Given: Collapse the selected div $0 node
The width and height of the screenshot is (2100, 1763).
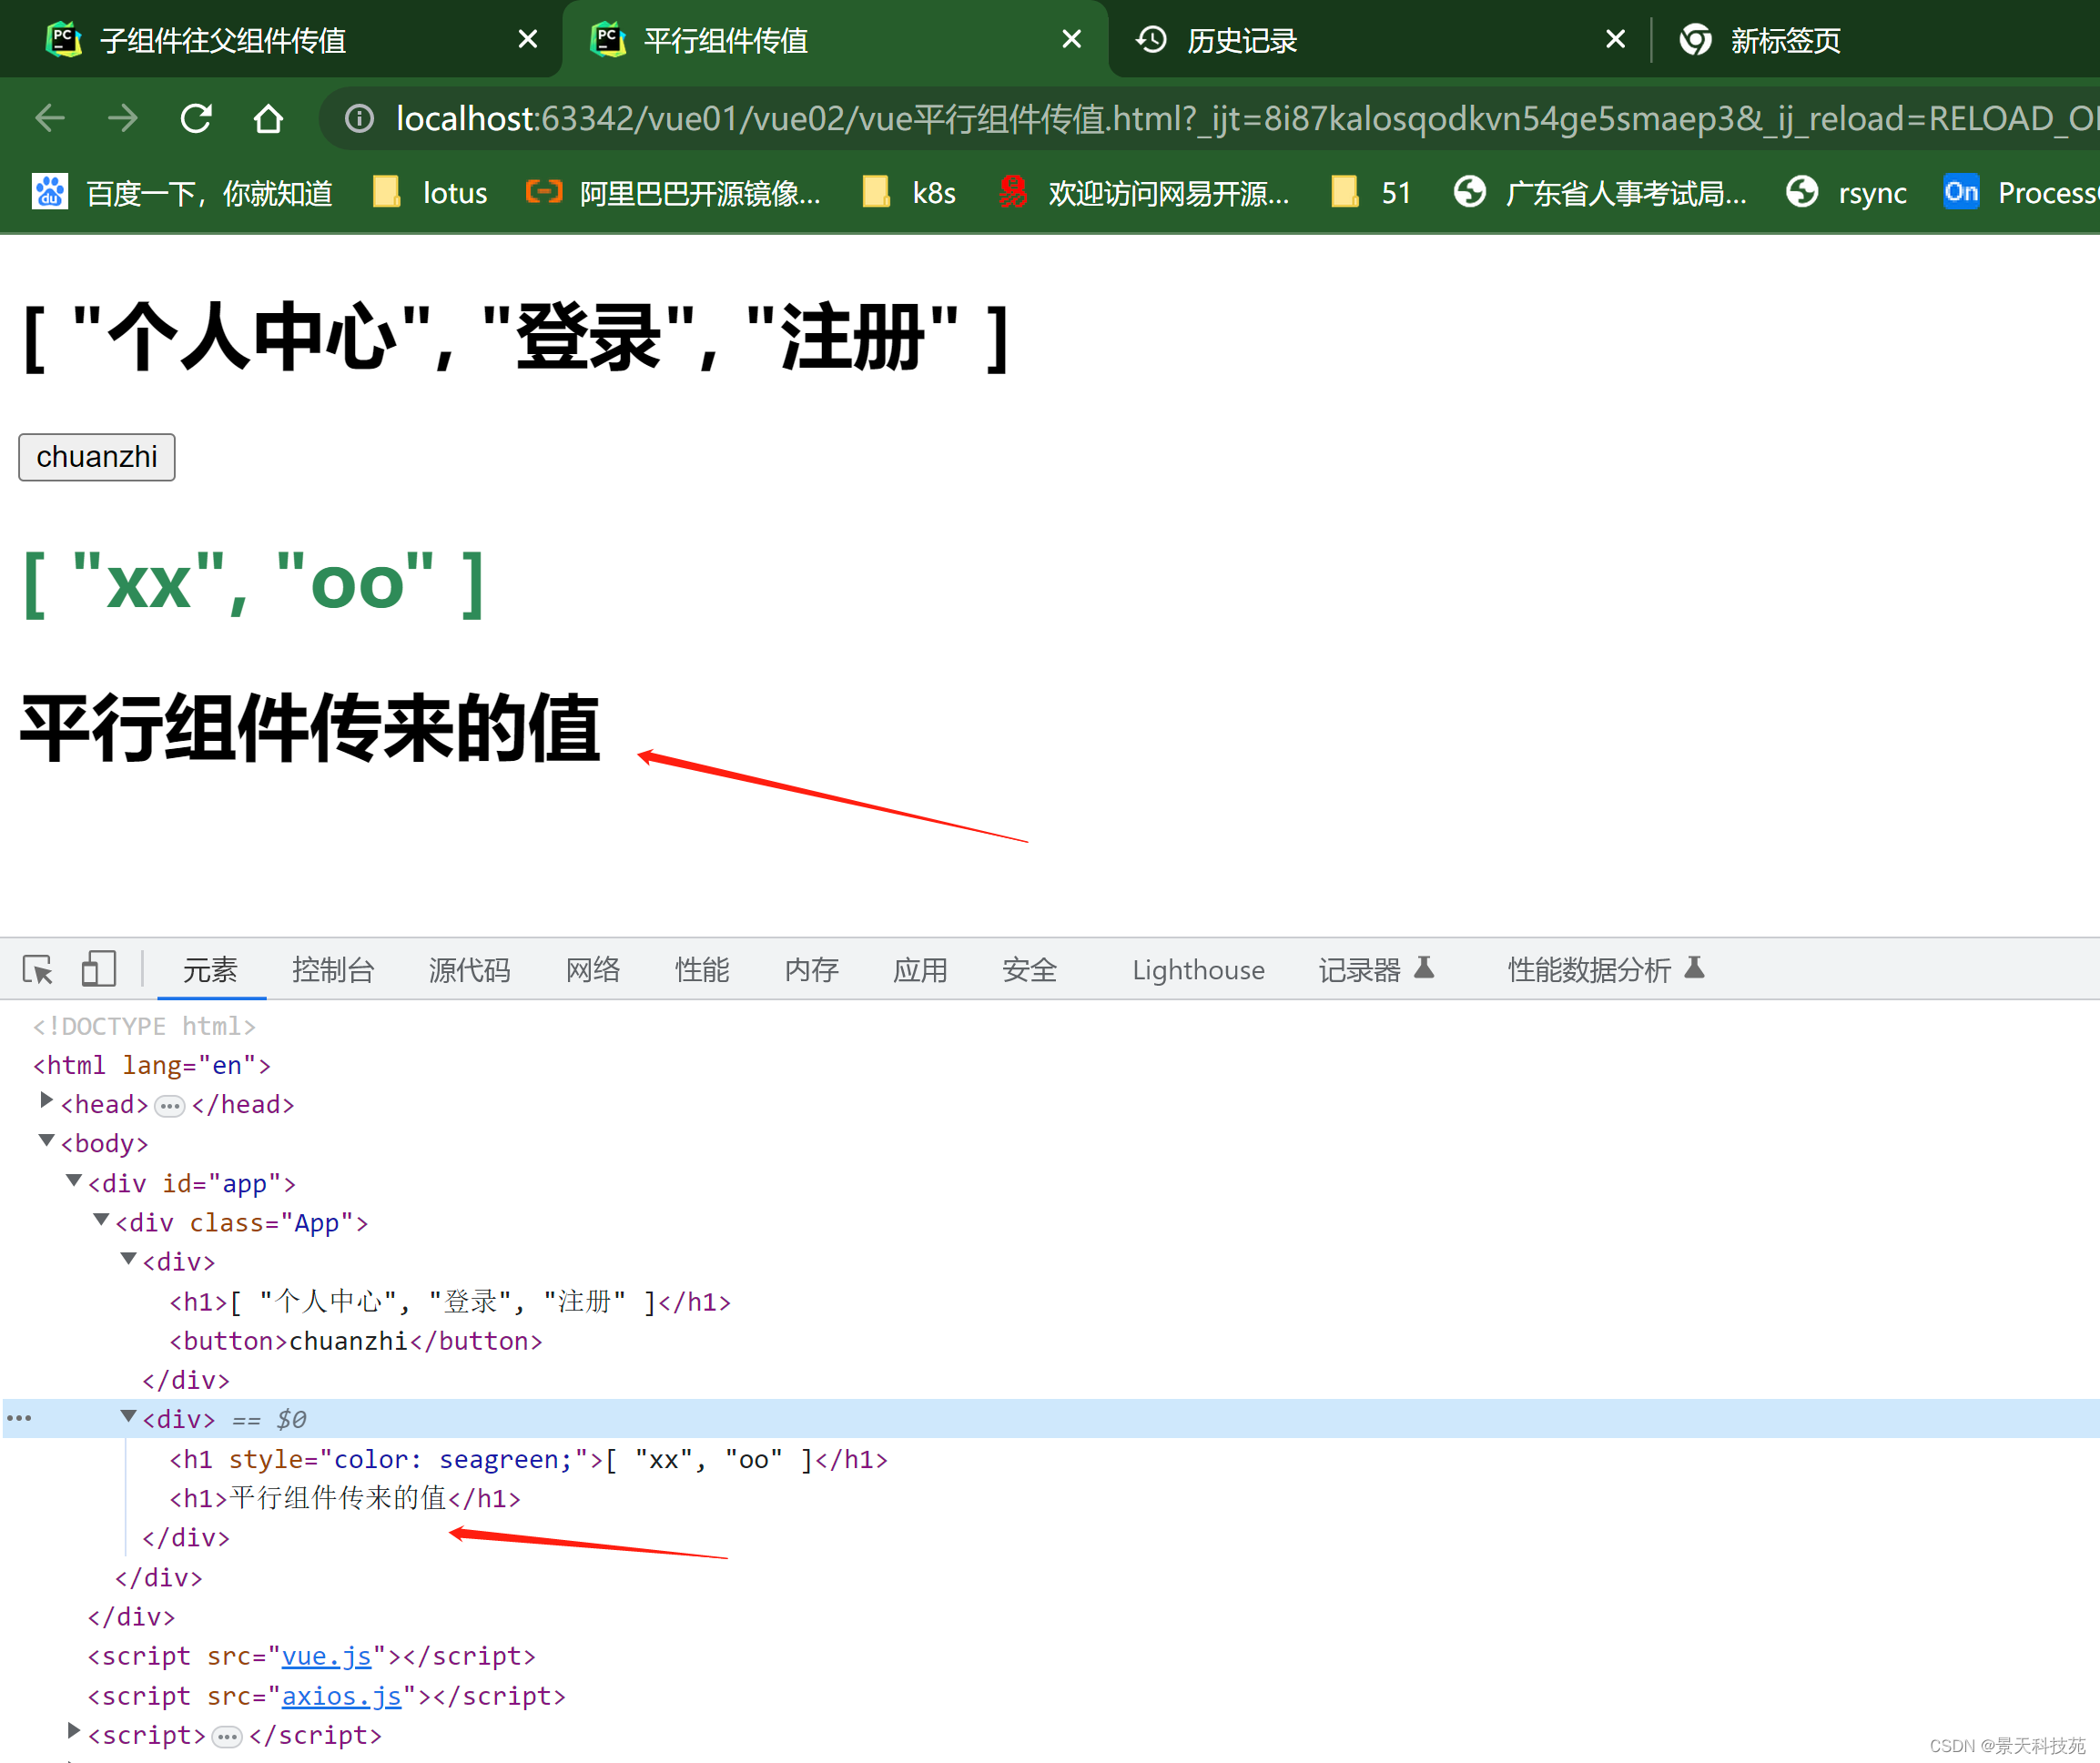Looking at the screenshot, I should pos(128,1416).
